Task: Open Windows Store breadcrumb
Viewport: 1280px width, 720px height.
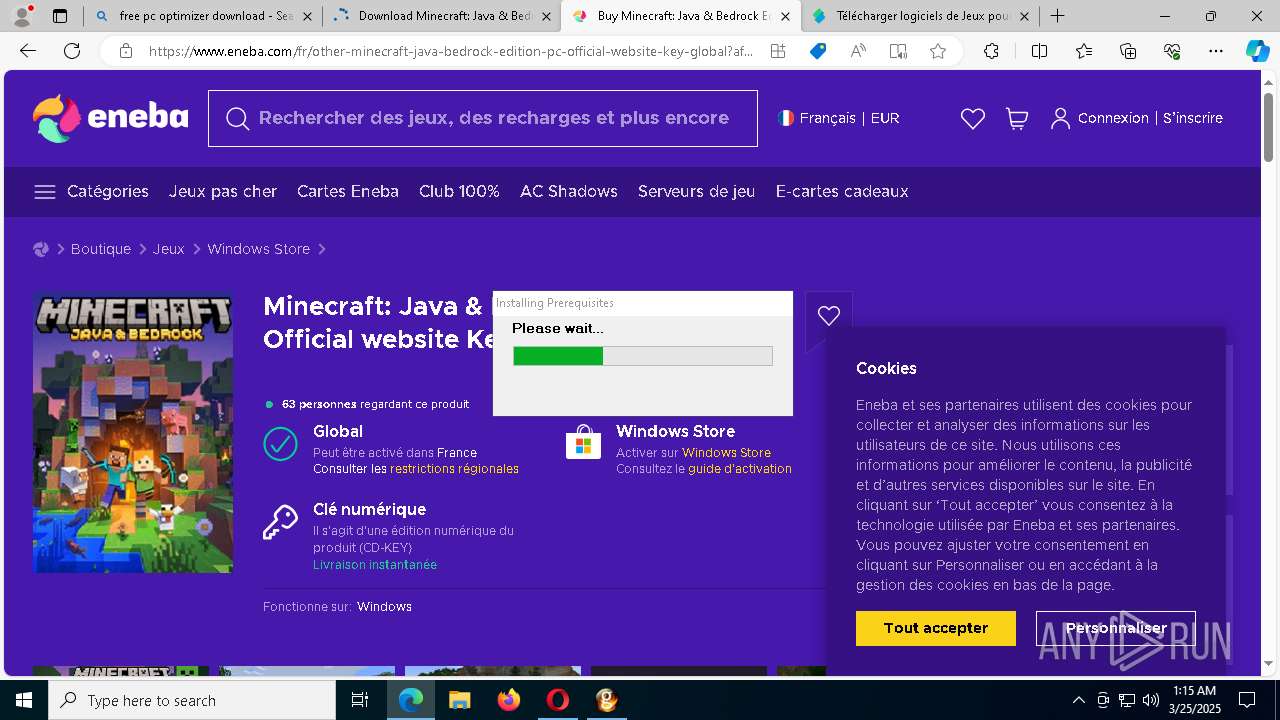Action: click(259, 249)
